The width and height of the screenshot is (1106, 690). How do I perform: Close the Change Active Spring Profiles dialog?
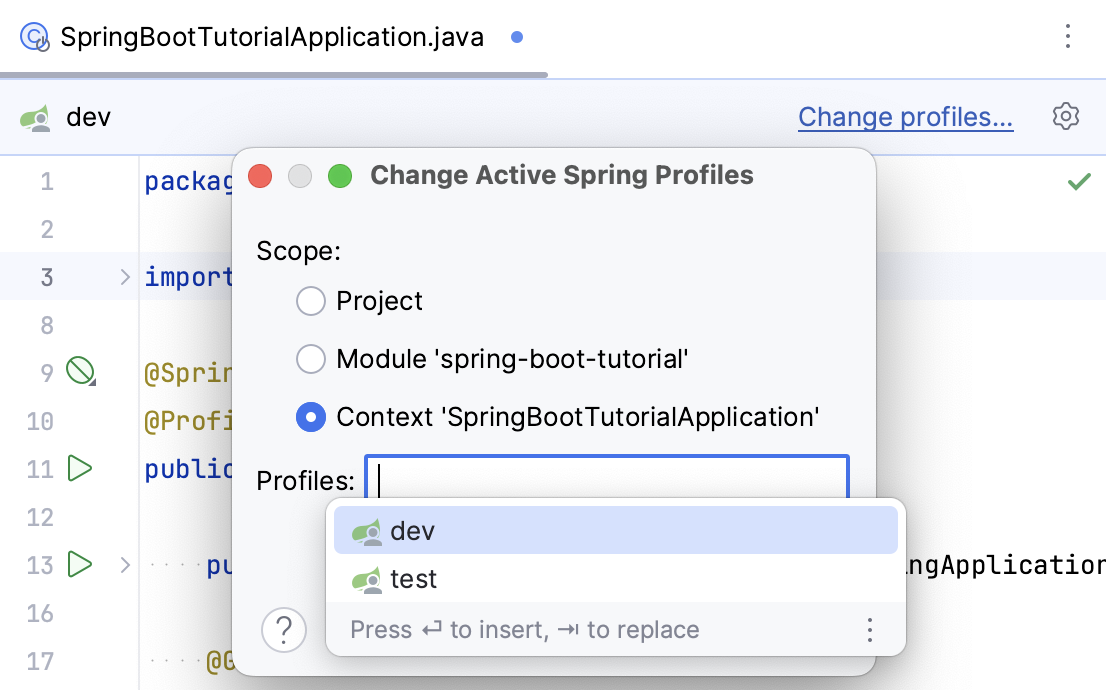click(x=260, y=177)
